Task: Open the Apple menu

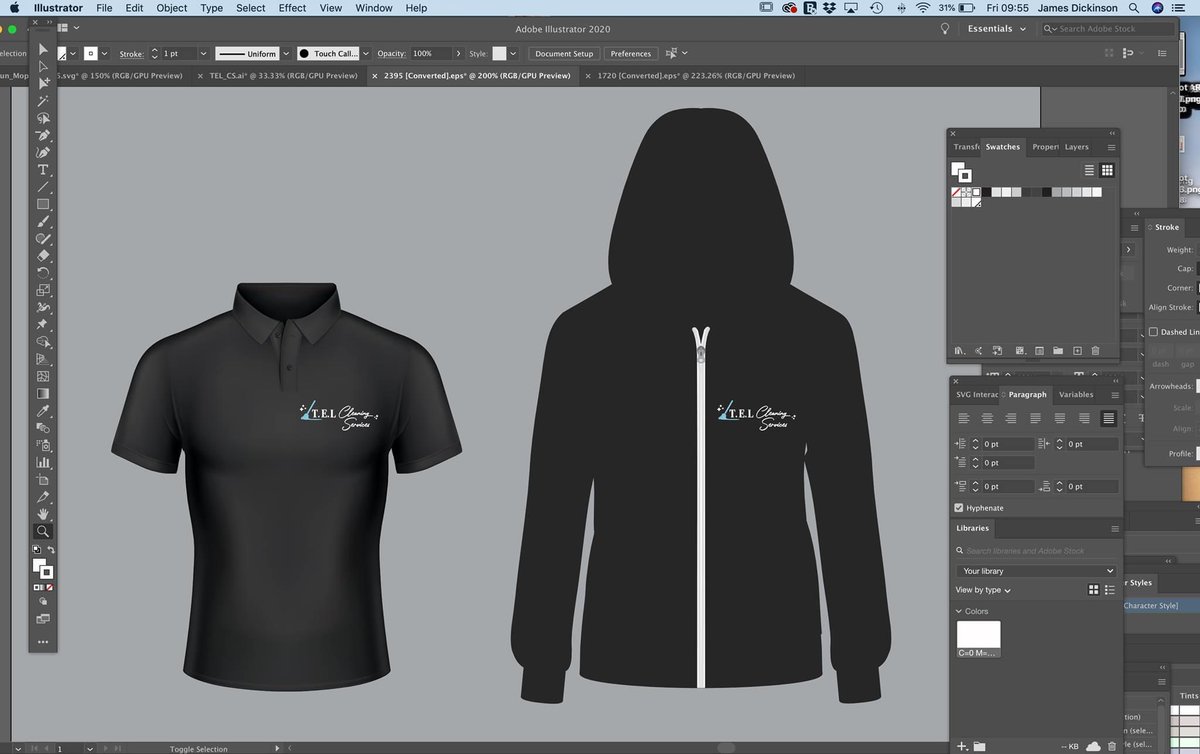Action: pos(14,8)
